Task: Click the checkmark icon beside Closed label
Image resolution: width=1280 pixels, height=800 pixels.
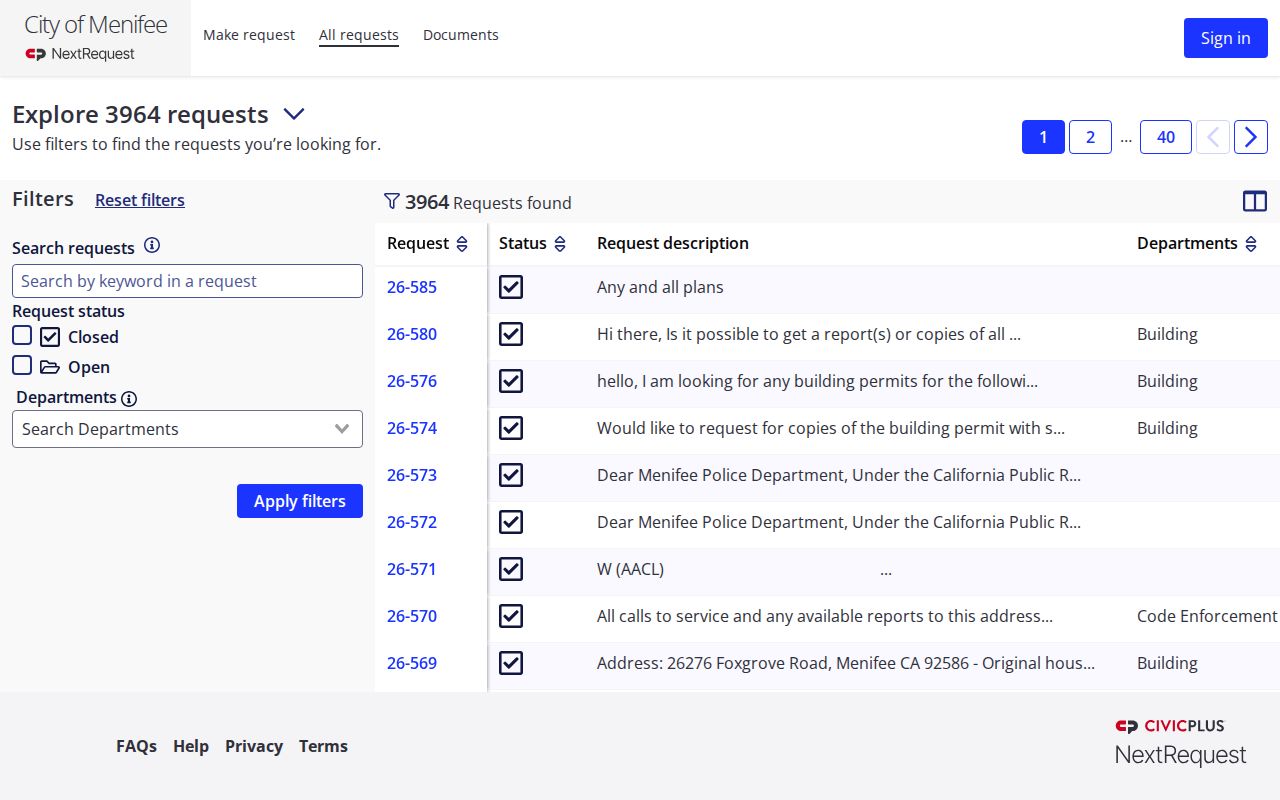Action: 50,337
